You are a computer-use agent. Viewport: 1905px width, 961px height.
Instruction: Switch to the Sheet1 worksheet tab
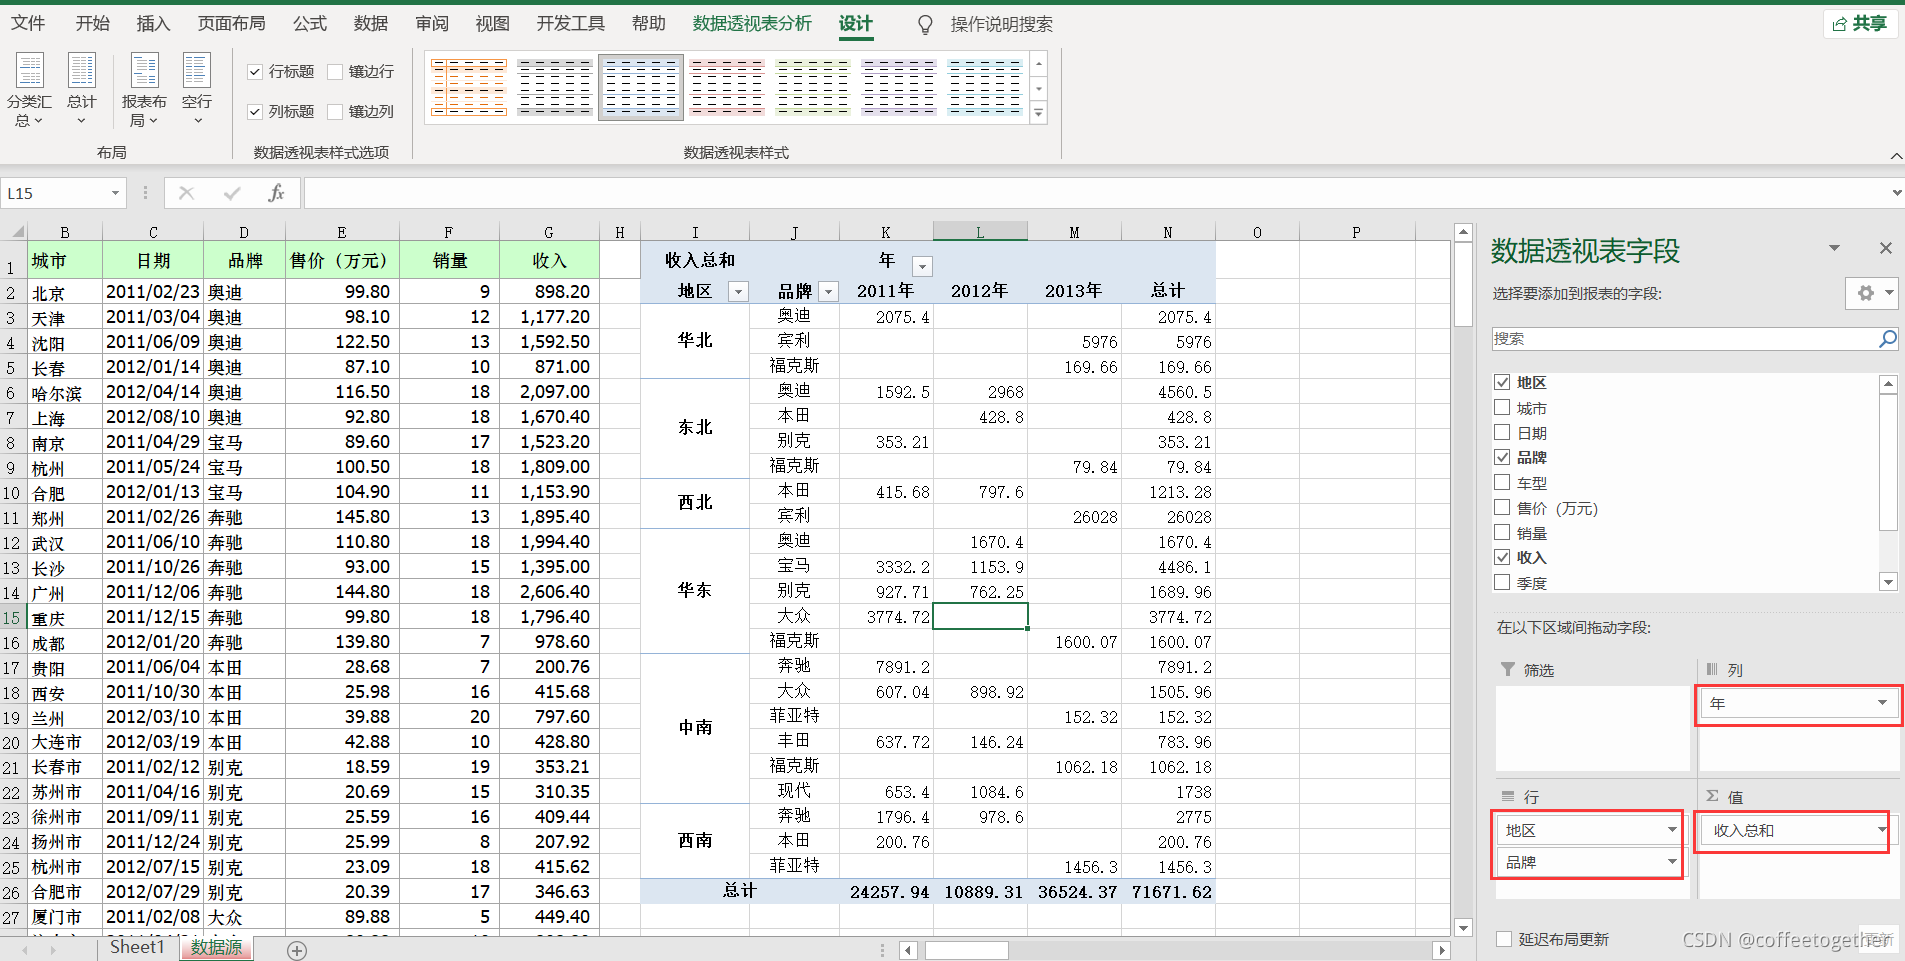pyautogui.click(x=137, y=947)
